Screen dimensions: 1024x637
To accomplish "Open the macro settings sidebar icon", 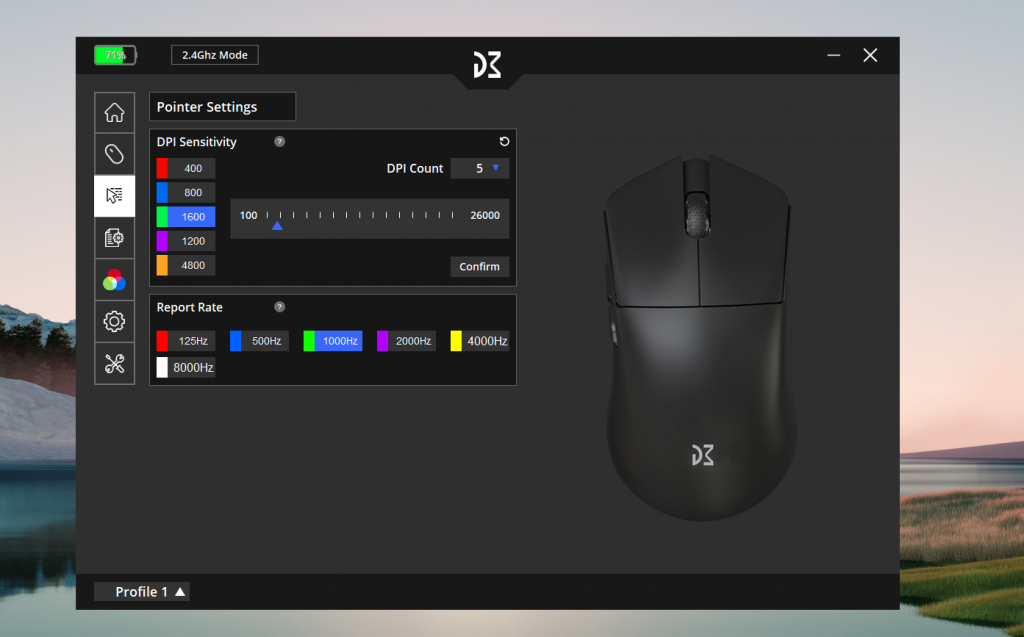I will (114, 238).
